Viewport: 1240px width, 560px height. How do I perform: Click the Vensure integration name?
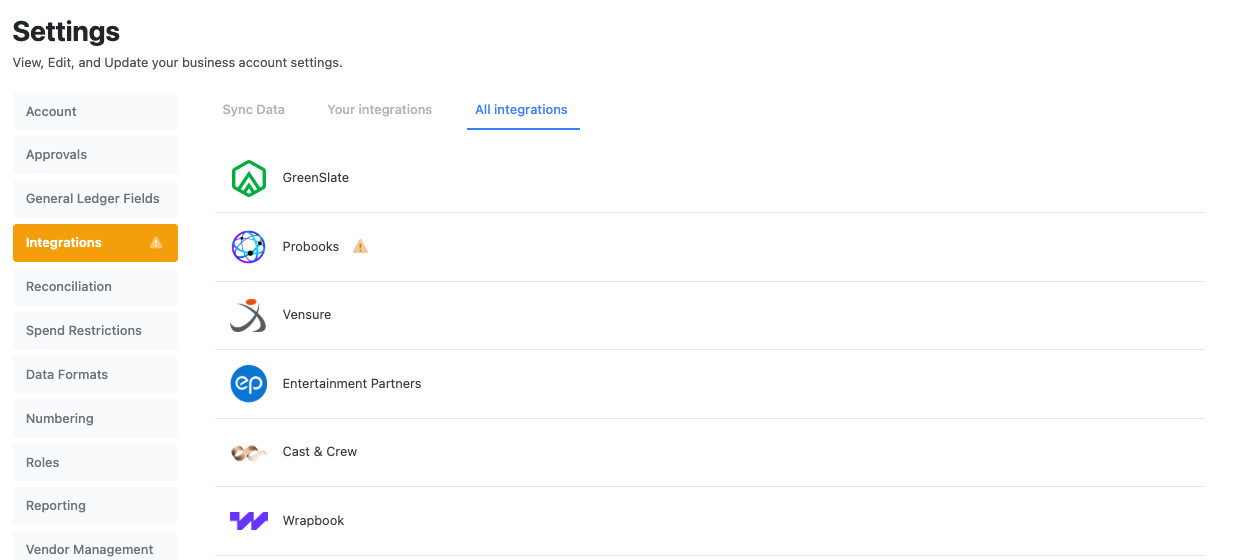coord(307,315)
